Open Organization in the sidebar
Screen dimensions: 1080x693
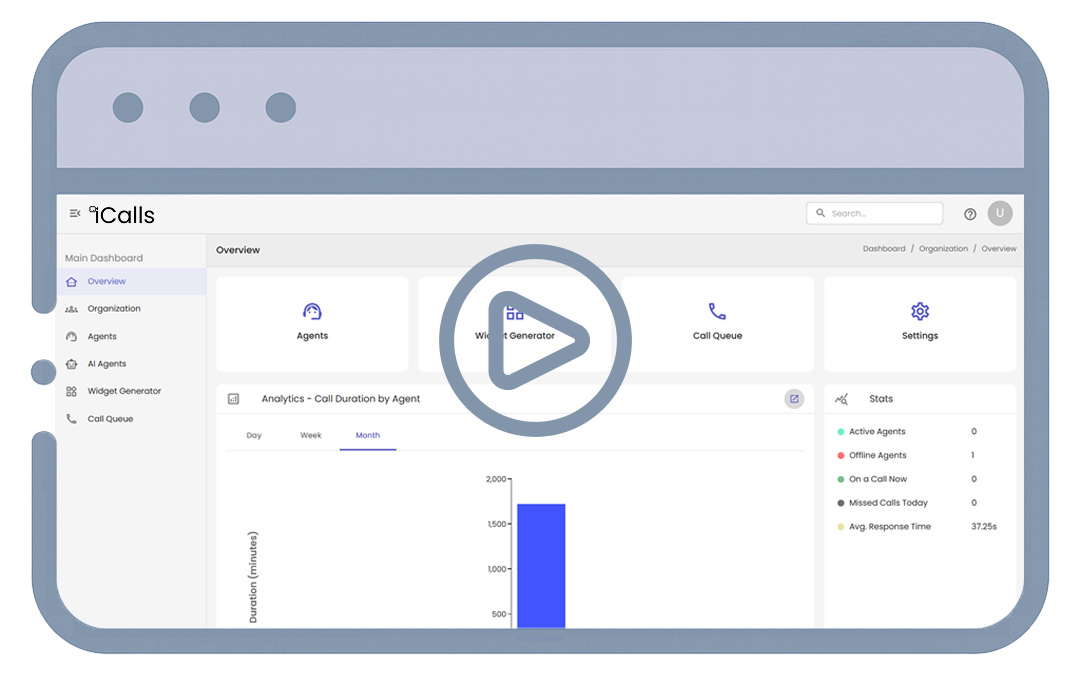click(113, 309)
